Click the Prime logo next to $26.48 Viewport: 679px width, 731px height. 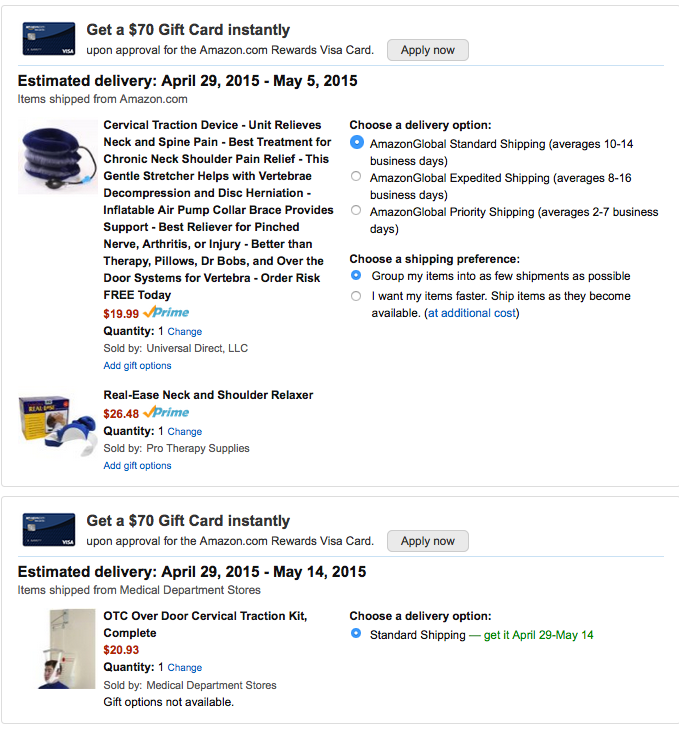pyautogui.click(x=166, y=413)
